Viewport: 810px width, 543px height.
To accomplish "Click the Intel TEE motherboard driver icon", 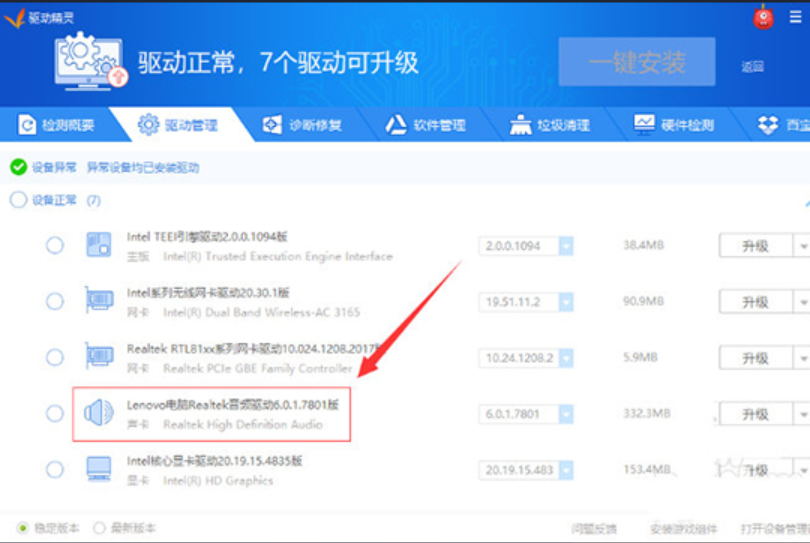I will 99,245.
